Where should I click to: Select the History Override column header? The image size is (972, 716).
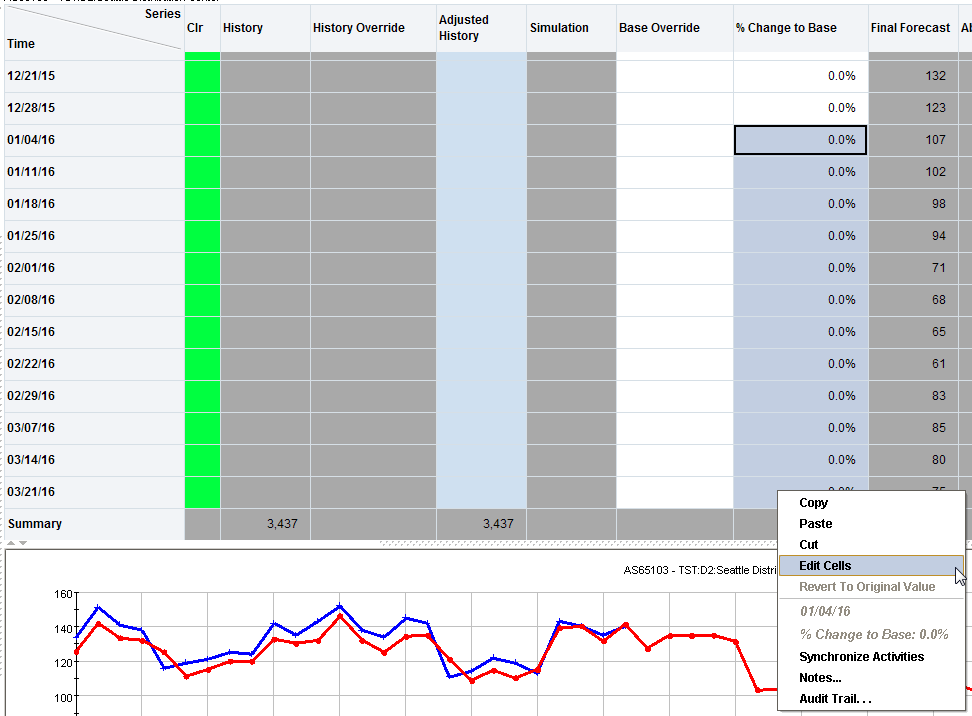[373, 28]
